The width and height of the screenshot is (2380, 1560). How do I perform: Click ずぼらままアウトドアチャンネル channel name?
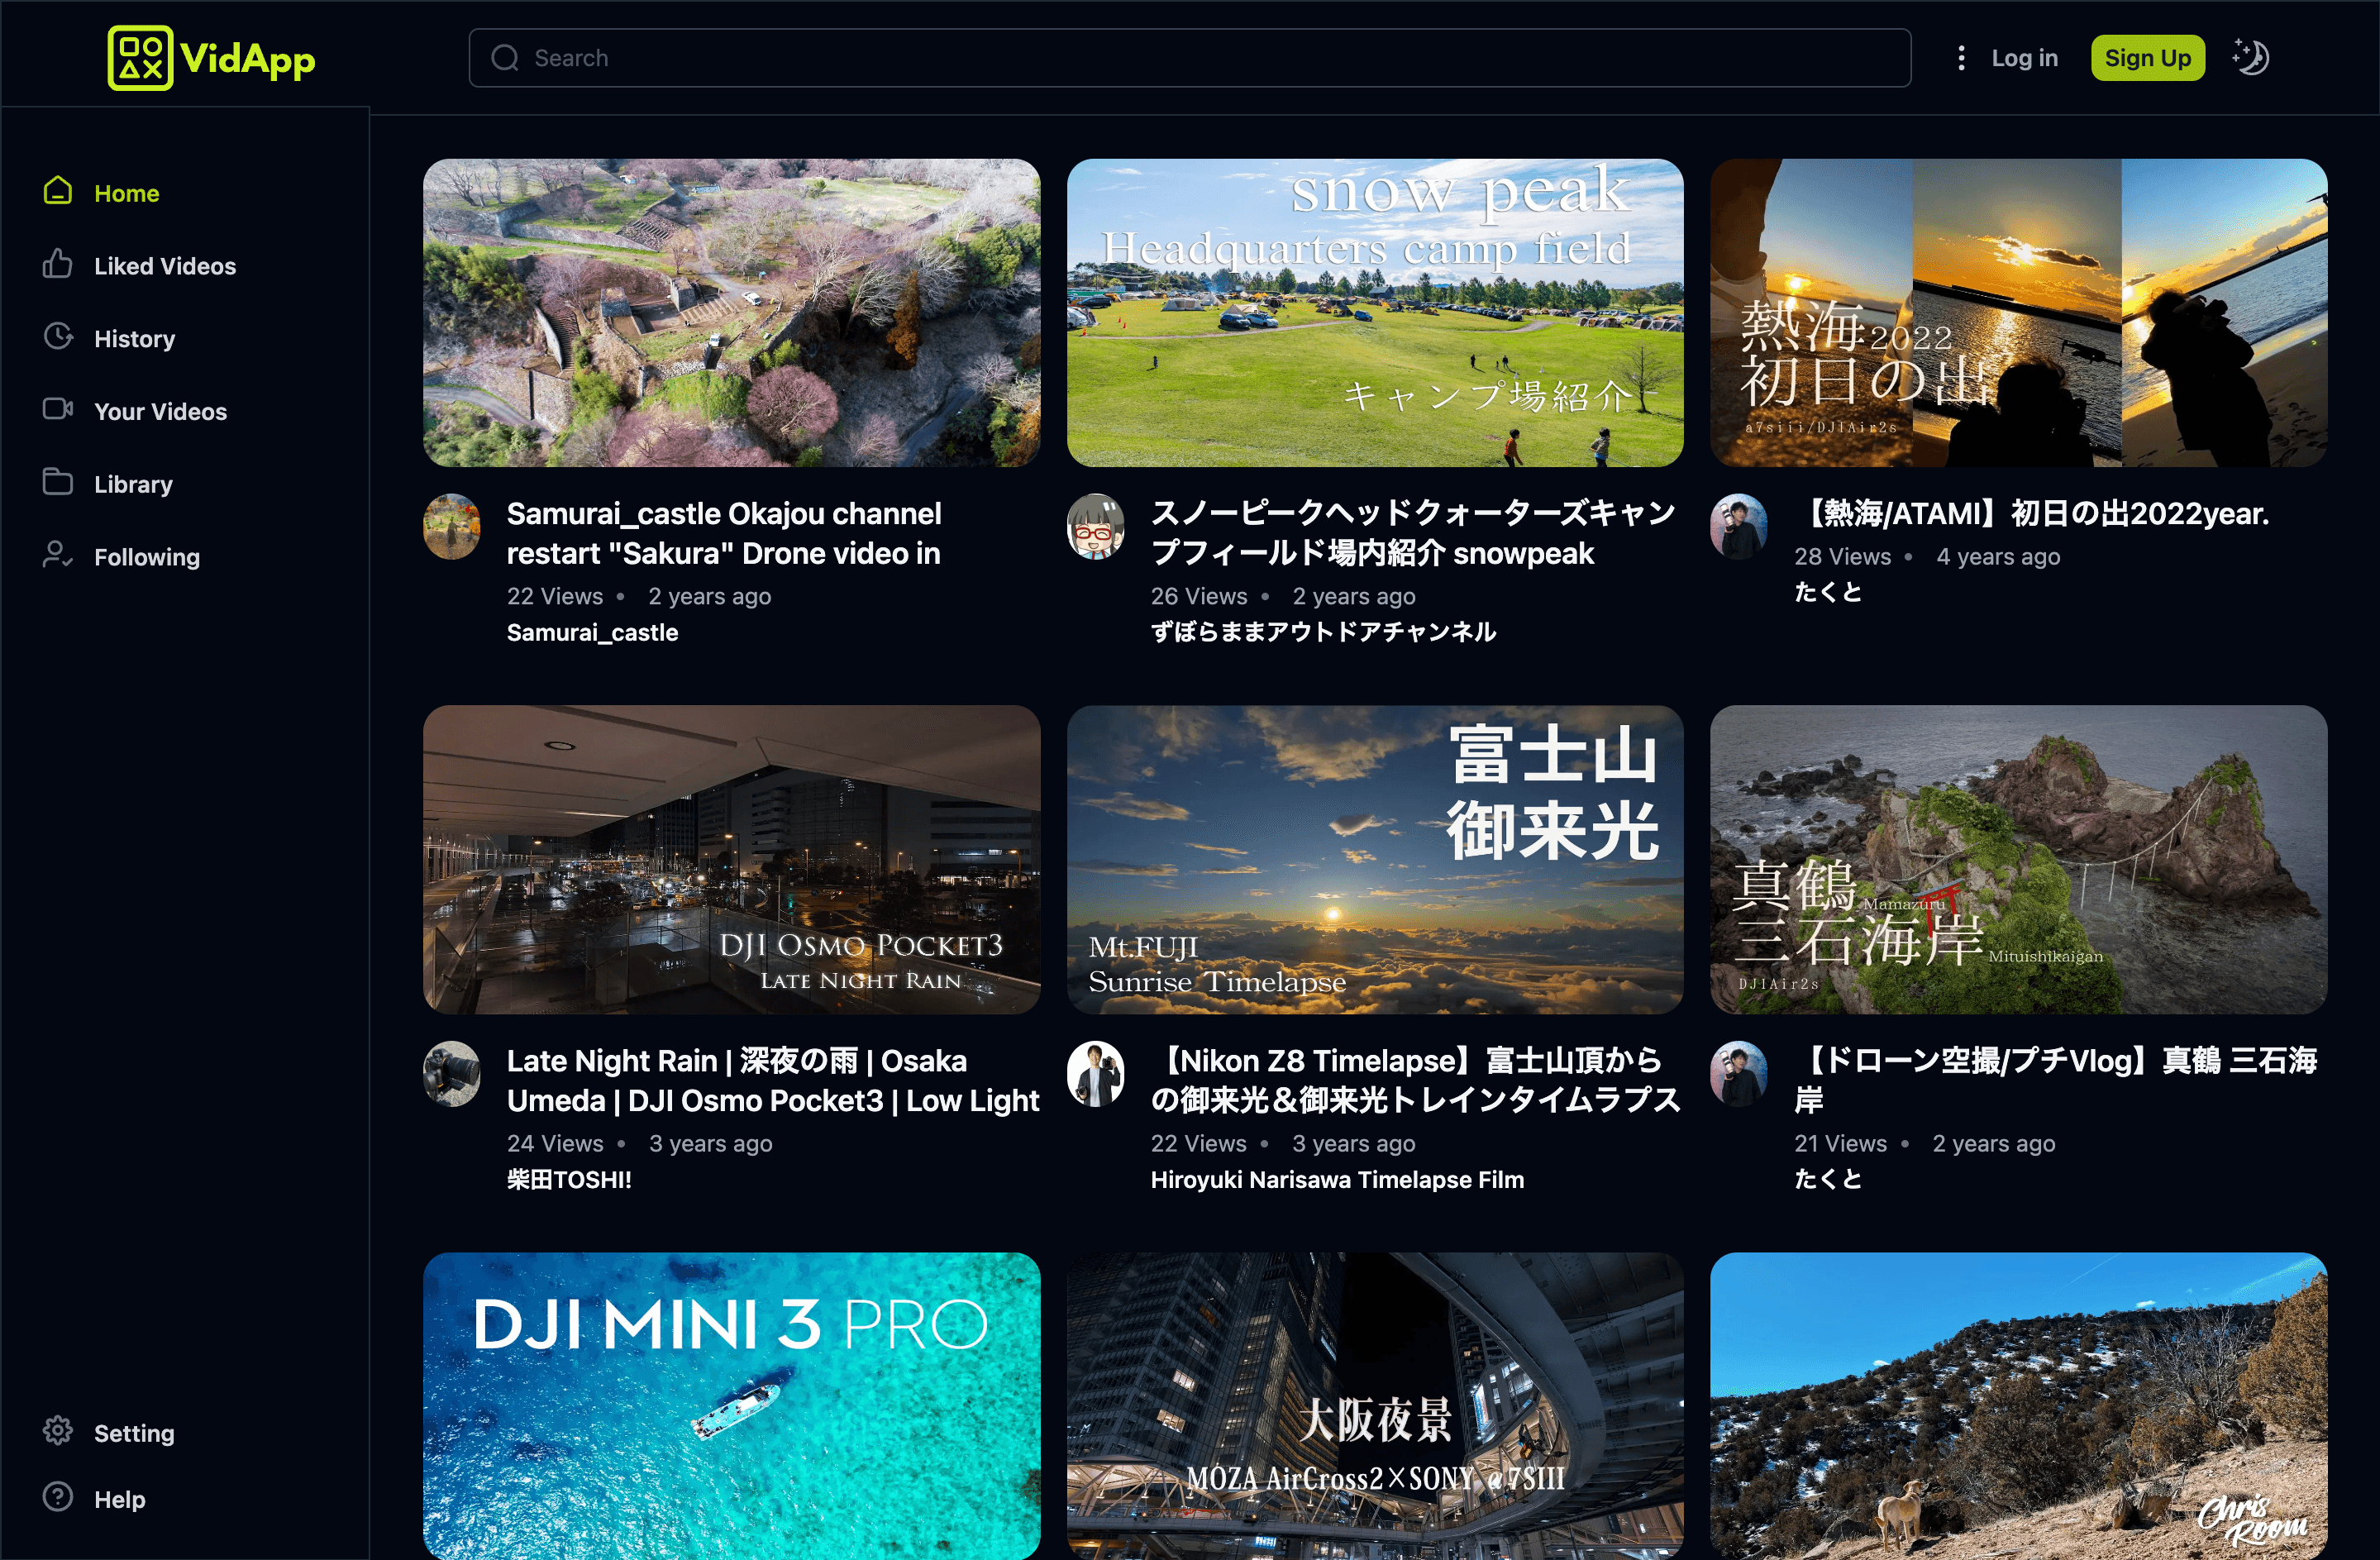click(x=1323, y=632)
